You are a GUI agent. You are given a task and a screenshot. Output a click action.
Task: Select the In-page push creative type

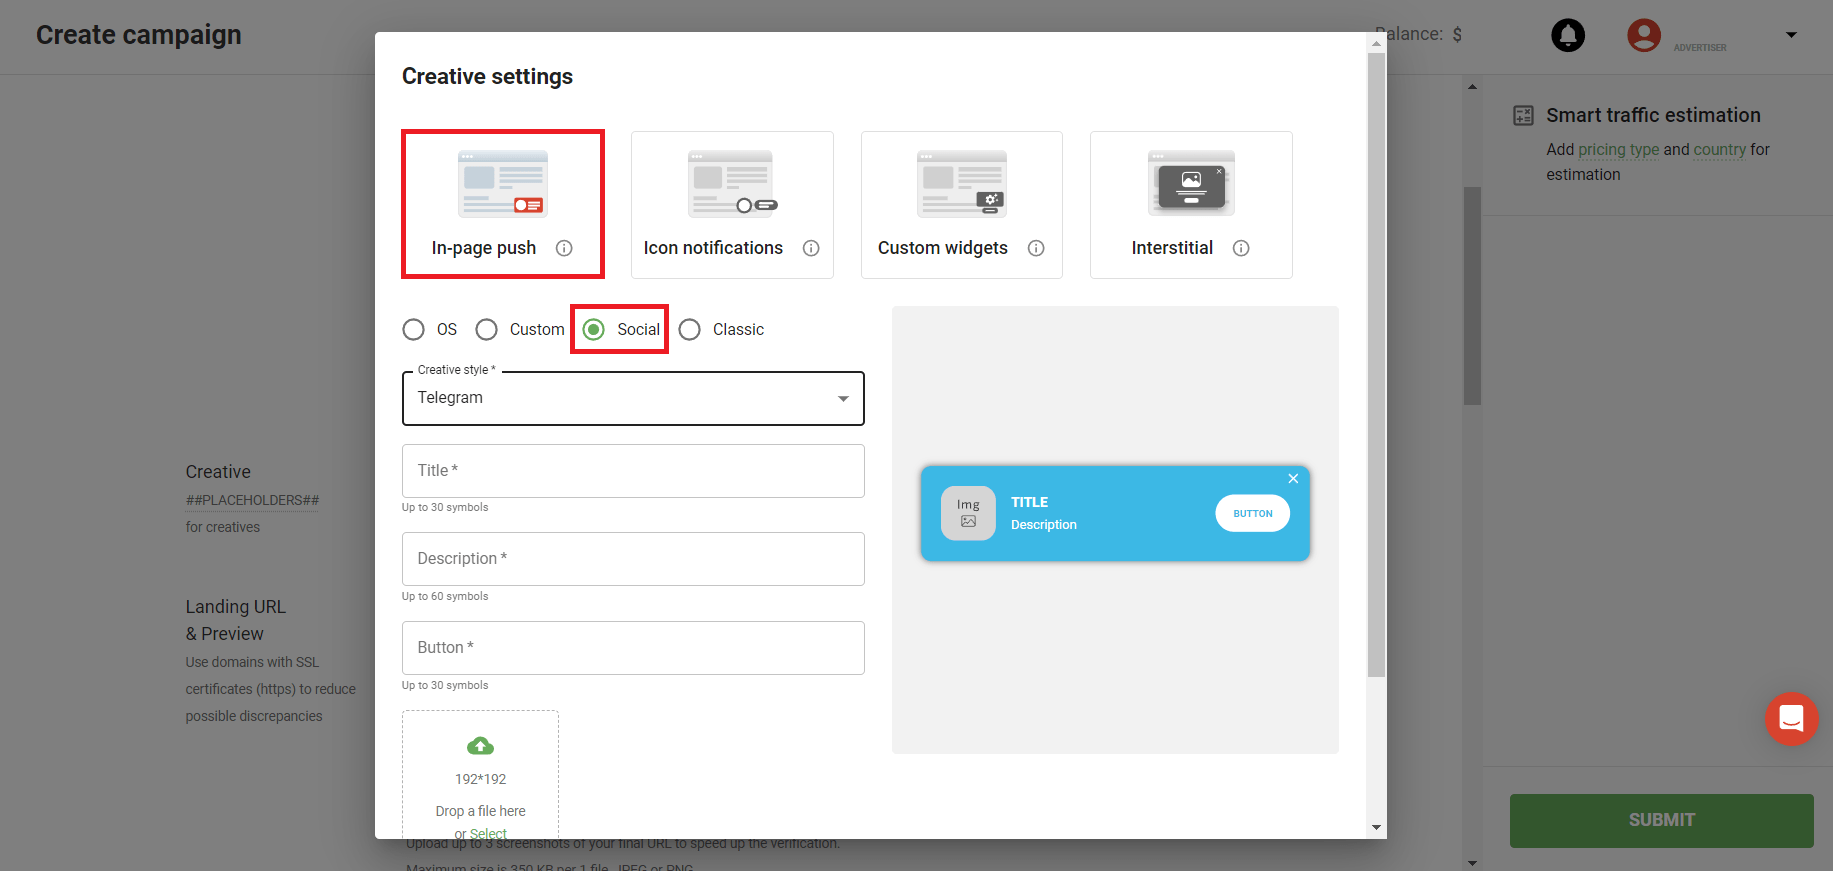coord(503,204)
